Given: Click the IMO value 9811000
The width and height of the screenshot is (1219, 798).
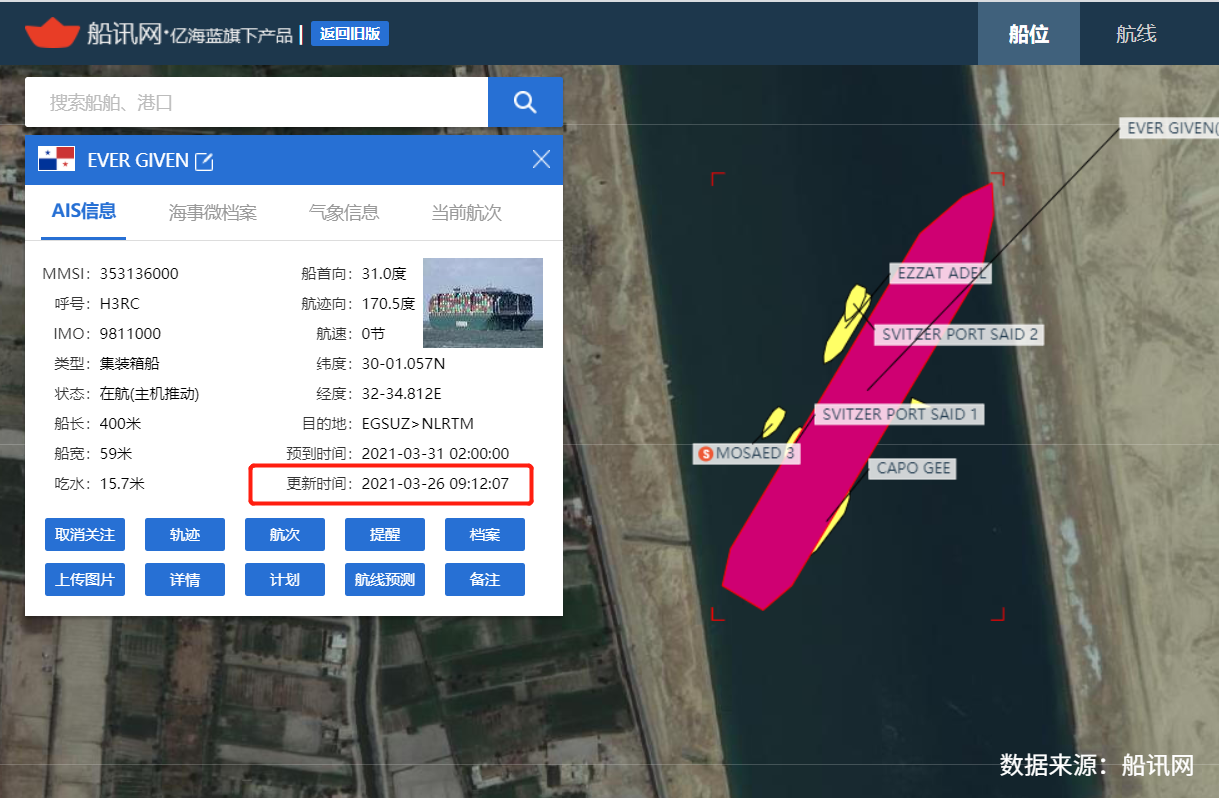Looking at the screenshot, I should click(130, 334).
